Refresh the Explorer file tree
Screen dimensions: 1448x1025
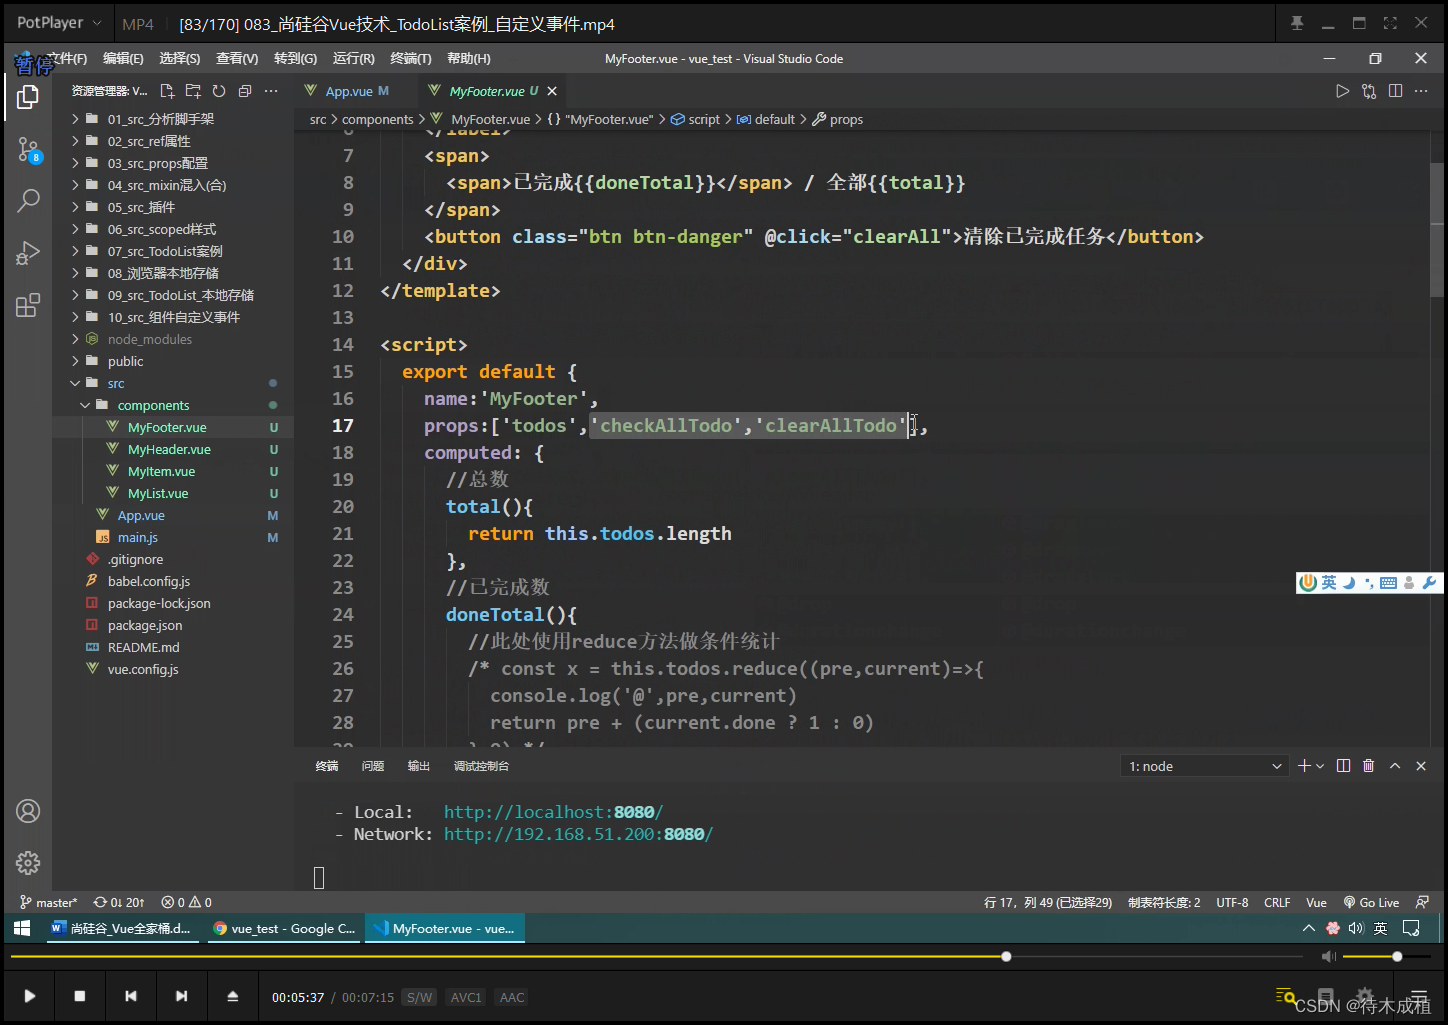pyautogui.click(x=219, y=91)
